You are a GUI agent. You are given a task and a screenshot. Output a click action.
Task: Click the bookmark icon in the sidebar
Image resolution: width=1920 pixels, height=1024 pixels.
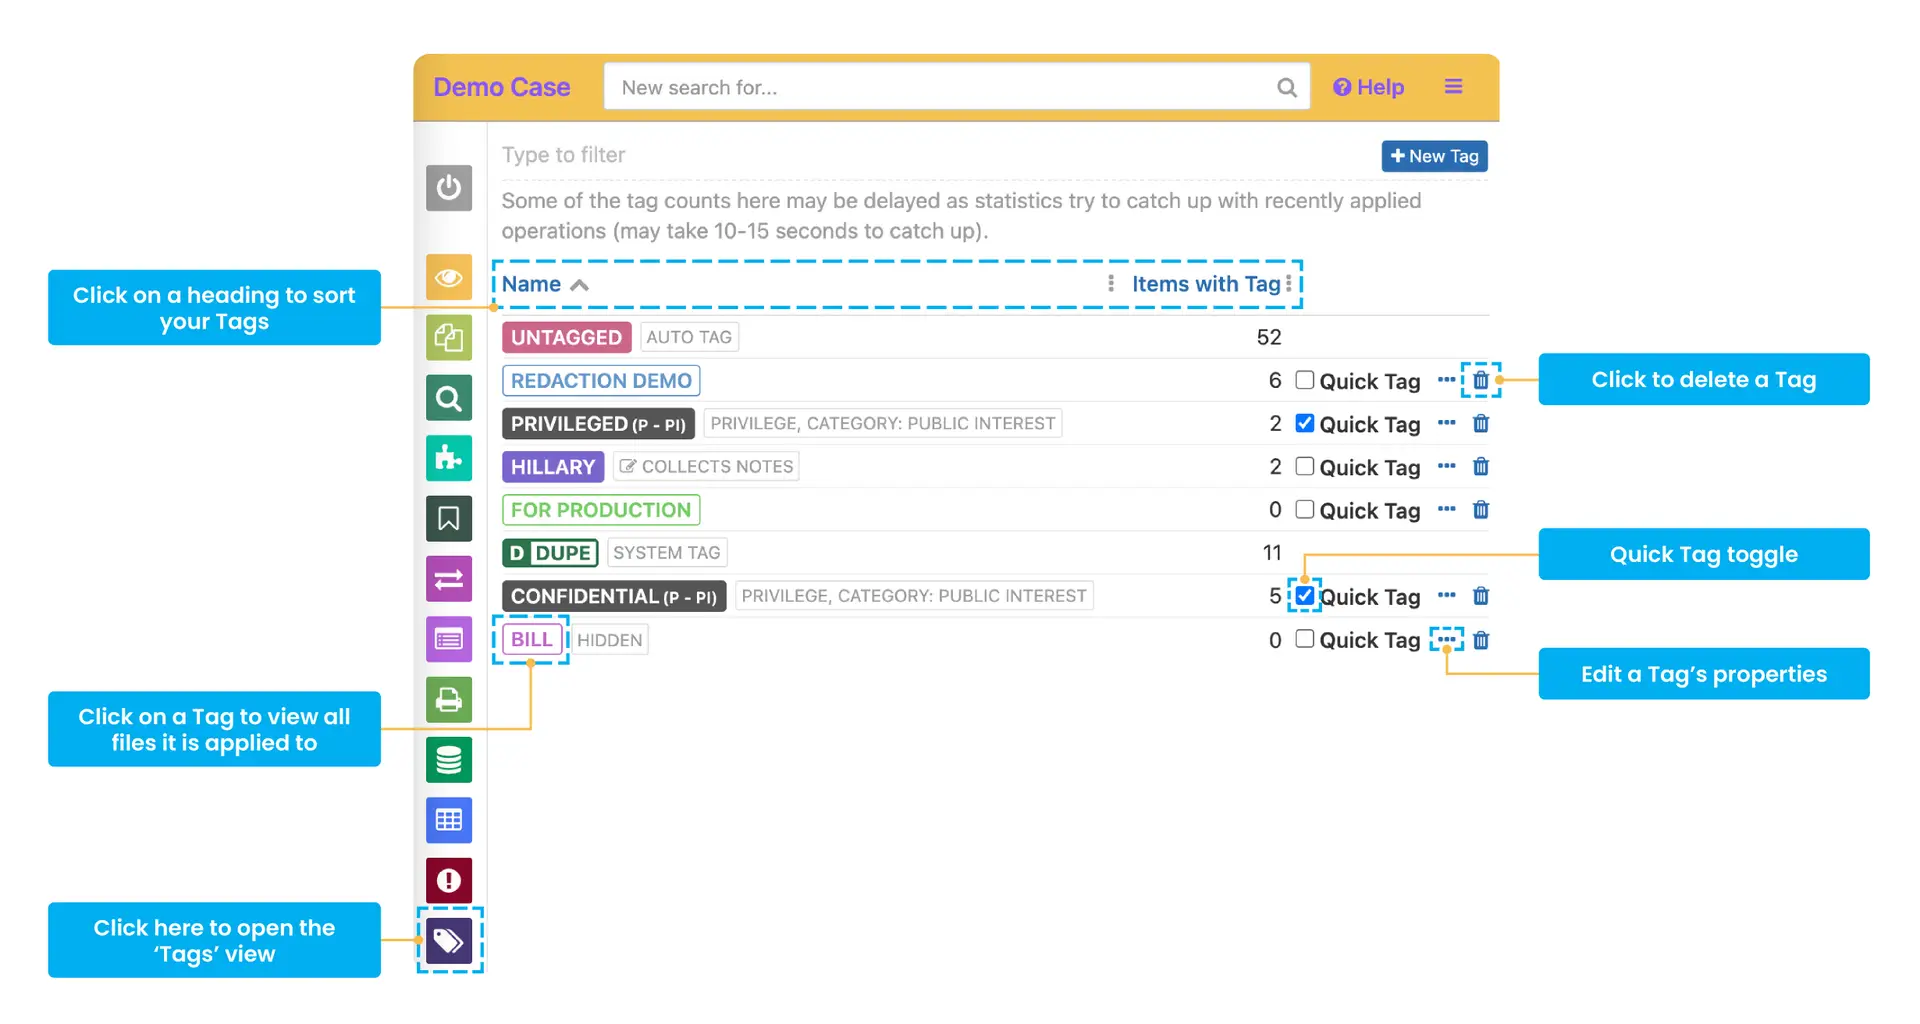point(449,518)
